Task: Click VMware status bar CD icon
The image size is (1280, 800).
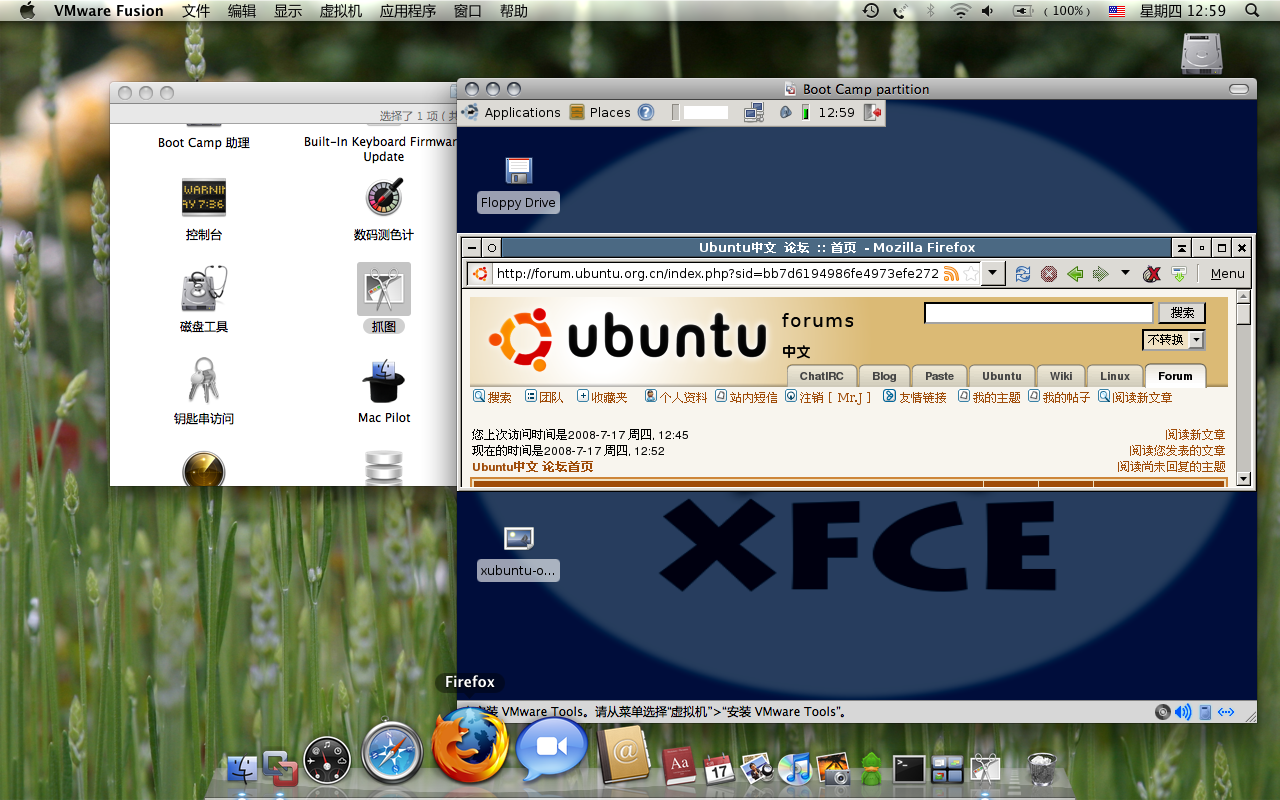Action: click(1162, 712)
